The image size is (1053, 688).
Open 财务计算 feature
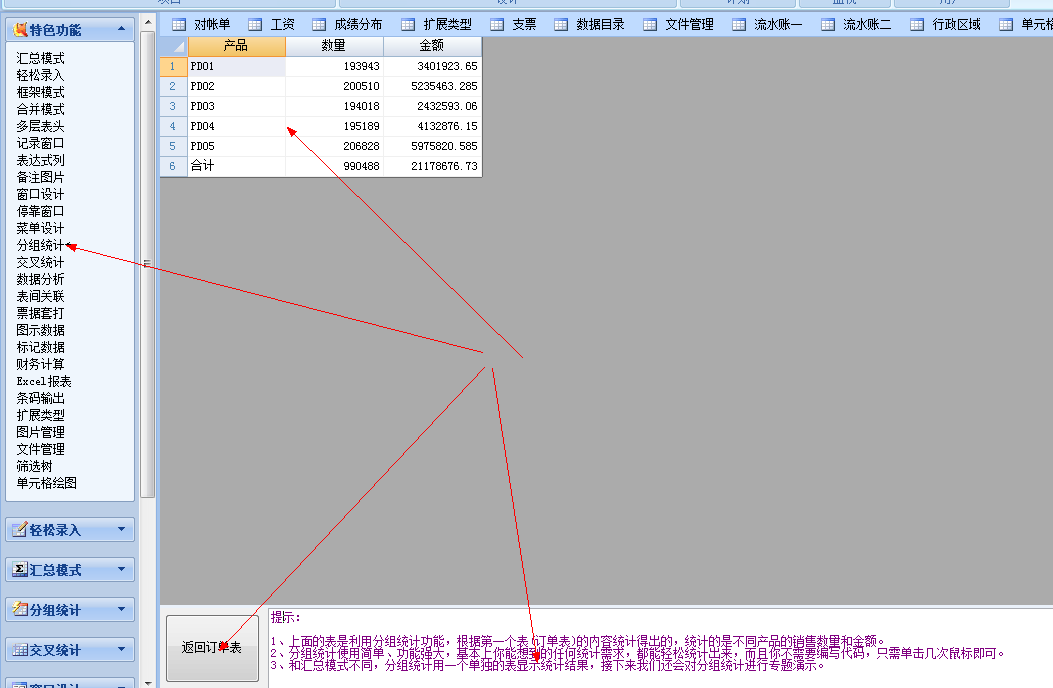click(x=41, y=364)
